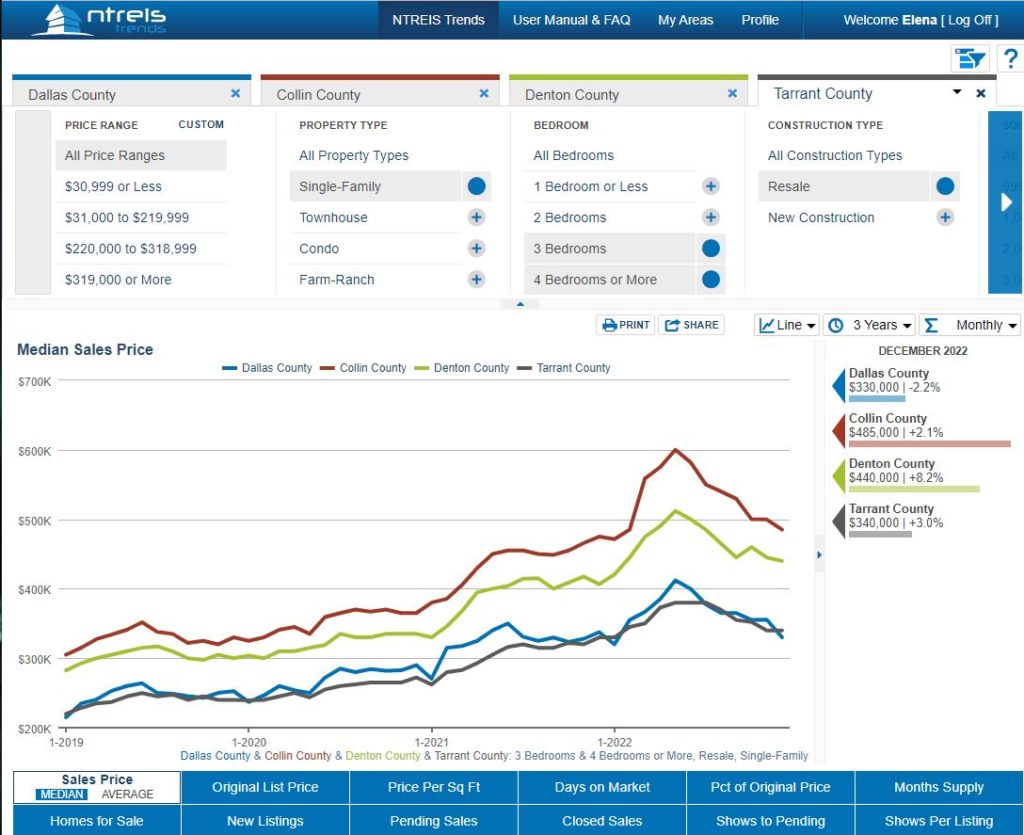Image resolution: width=1024 pixels, height=835 pixels.
Task: Choose a CUSTOM price range
Action: coord(201,124)
